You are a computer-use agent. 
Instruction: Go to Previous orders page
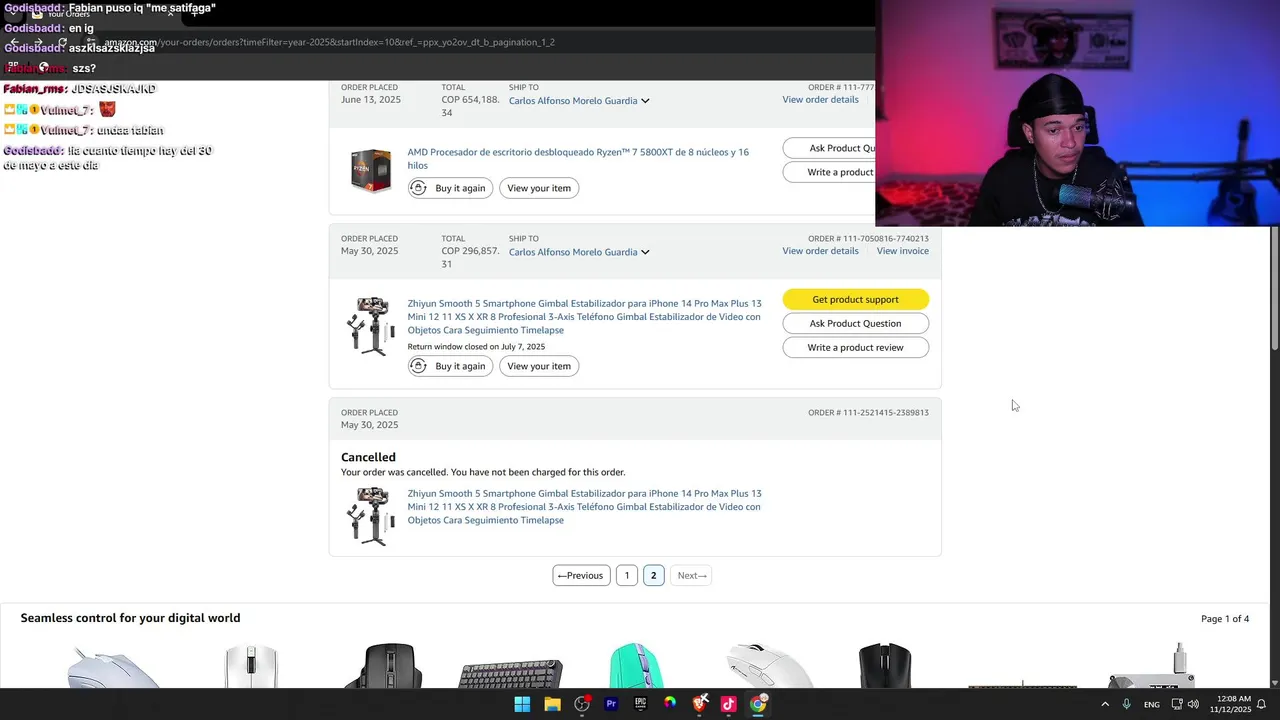[581, 575]
